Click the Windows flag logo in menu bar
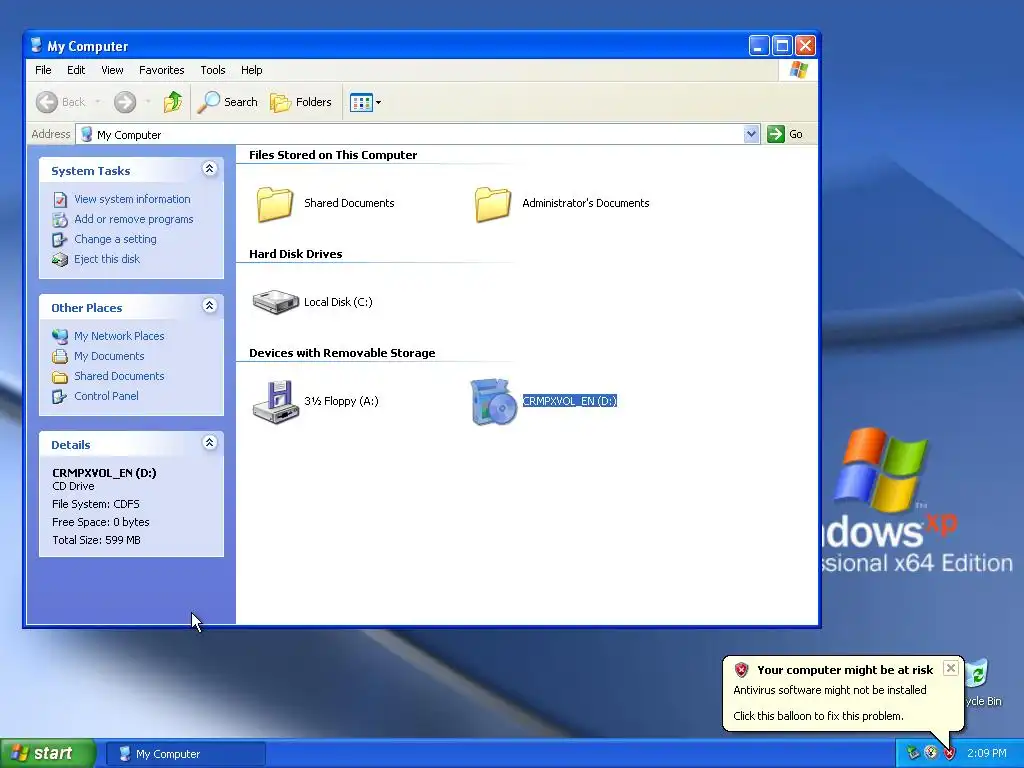This screenshot has height=768, width=1024. tap(799, 70)
